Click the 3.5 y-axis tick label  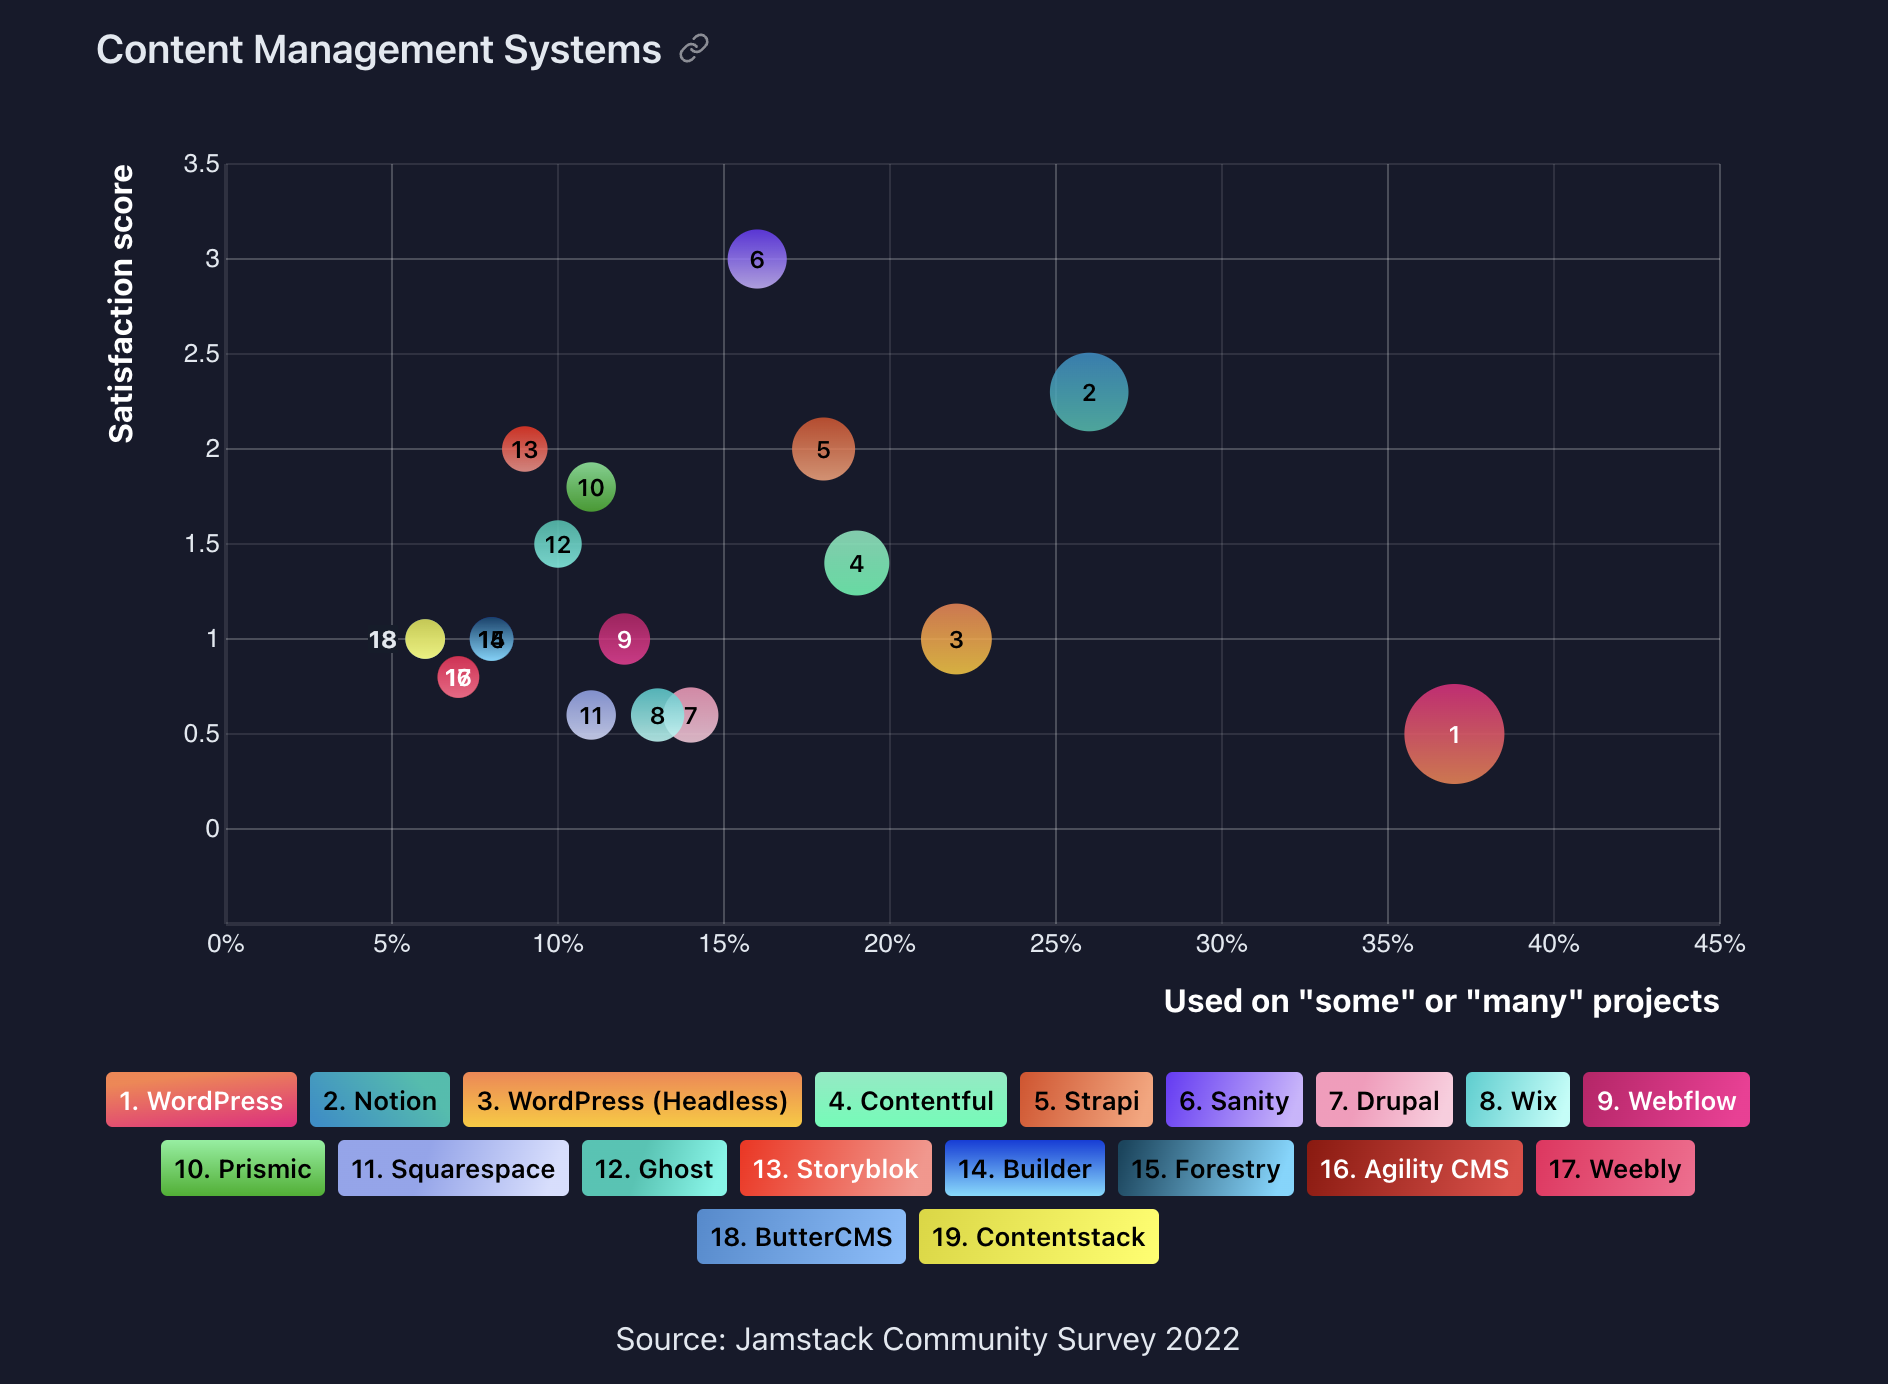click(201, 164)
